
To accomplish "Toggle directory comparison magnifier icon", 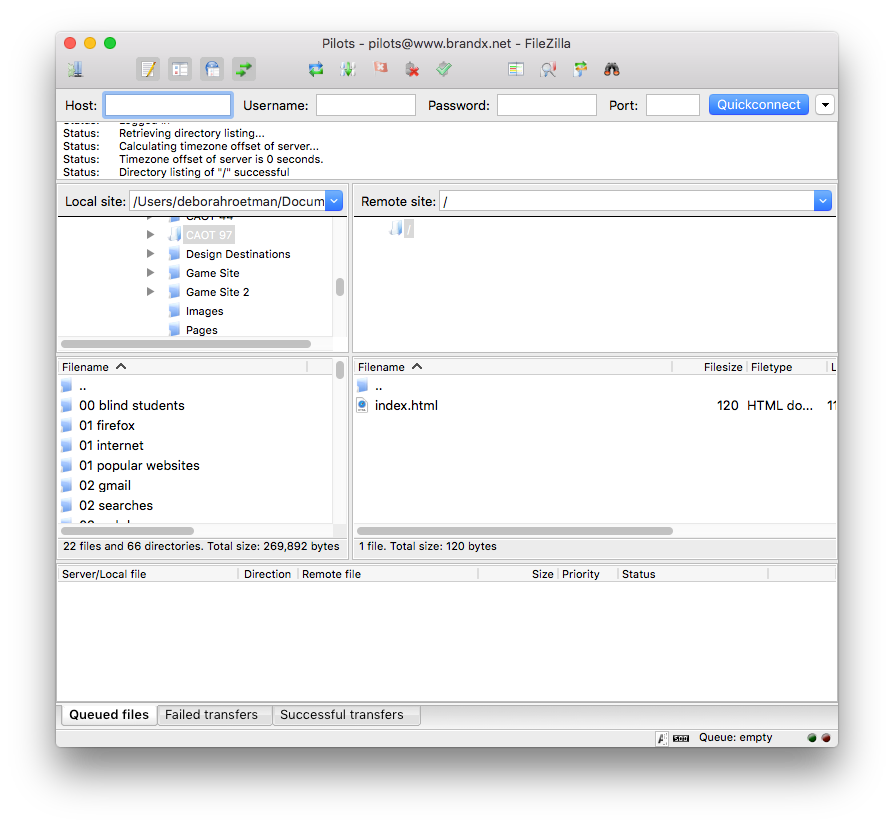I will (x=548, y=70).
